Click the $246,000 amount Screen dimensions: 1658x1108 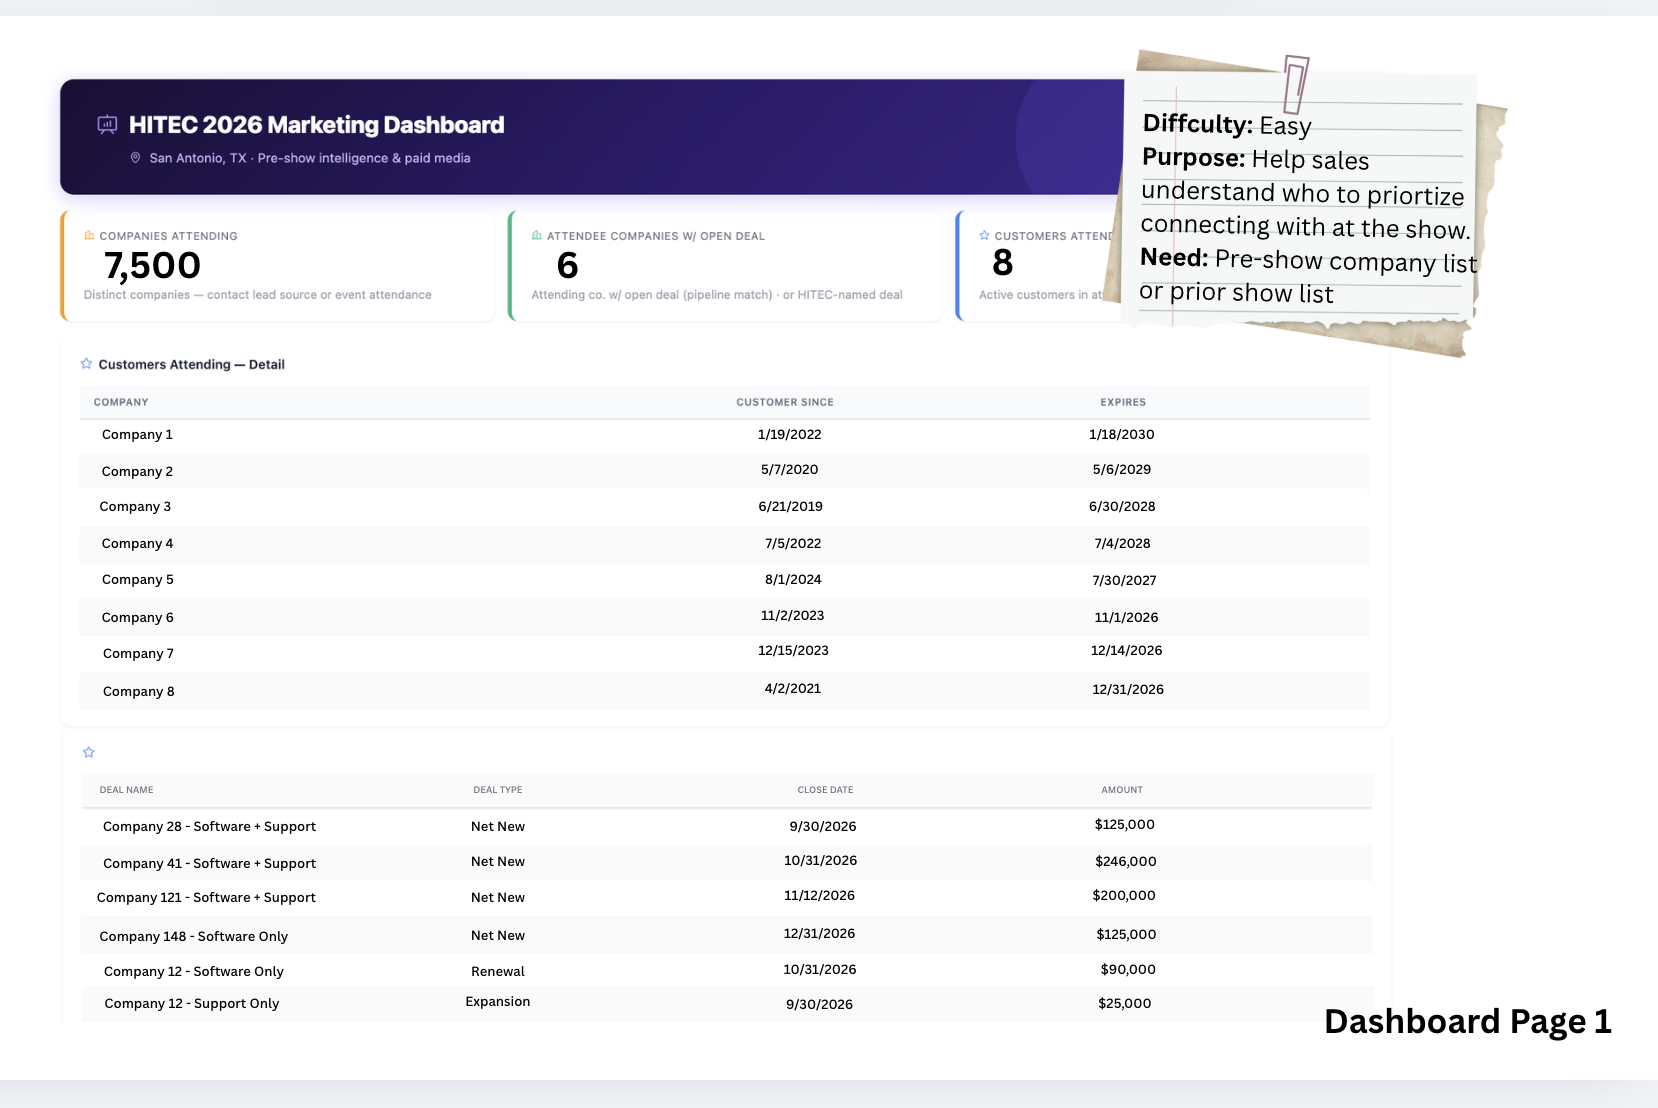(1126, 862)
